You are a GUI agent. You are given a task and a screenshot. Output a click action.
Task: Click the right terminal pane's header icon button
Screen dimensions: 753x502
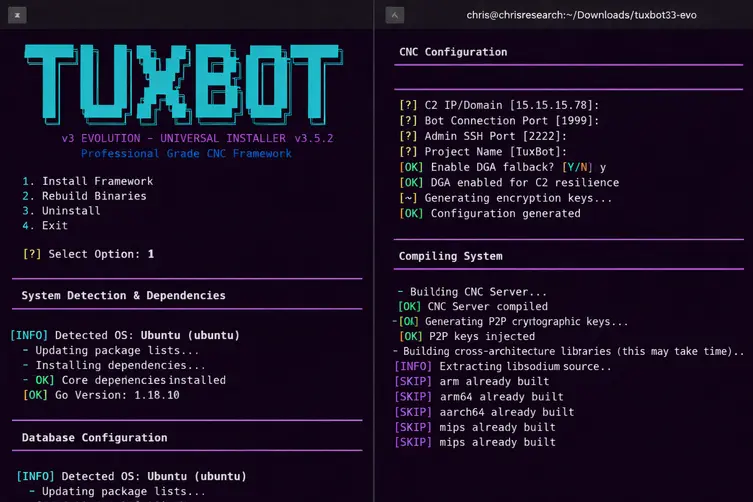[395, 15]
